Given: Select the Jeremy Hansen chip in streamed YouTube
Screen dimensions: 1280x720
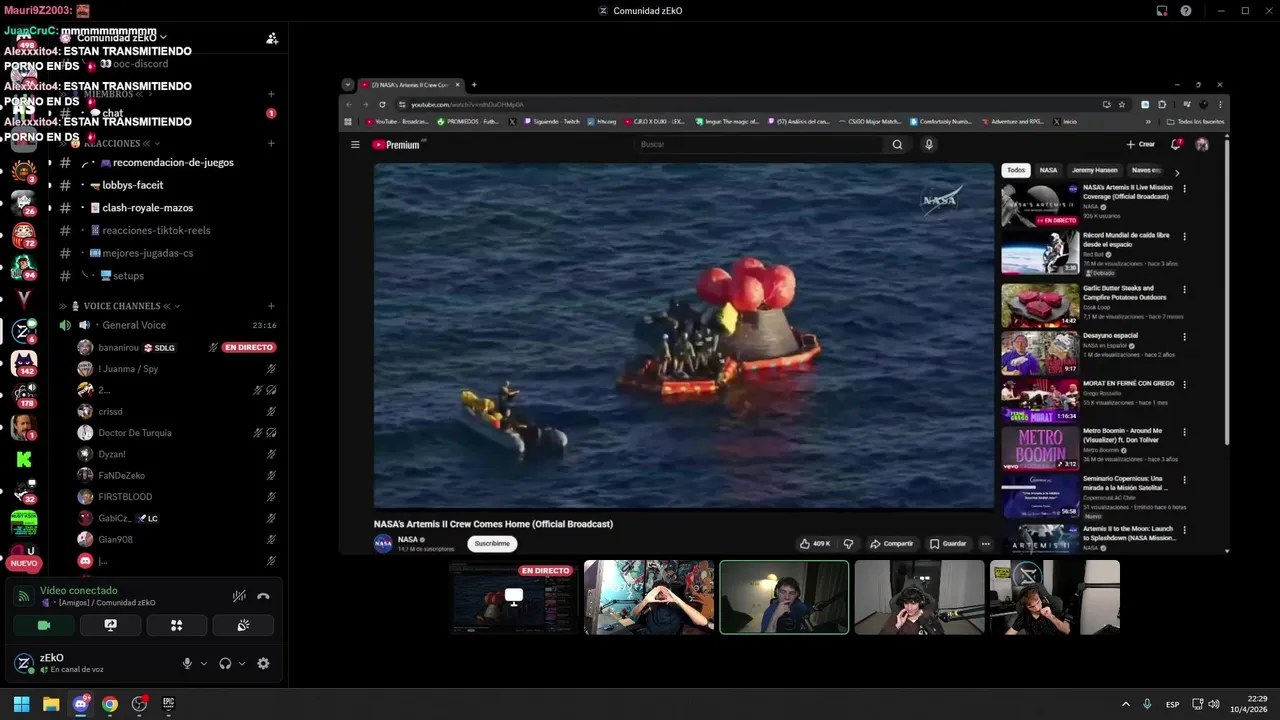Looking at the screenshot, I should (1094, 170).
